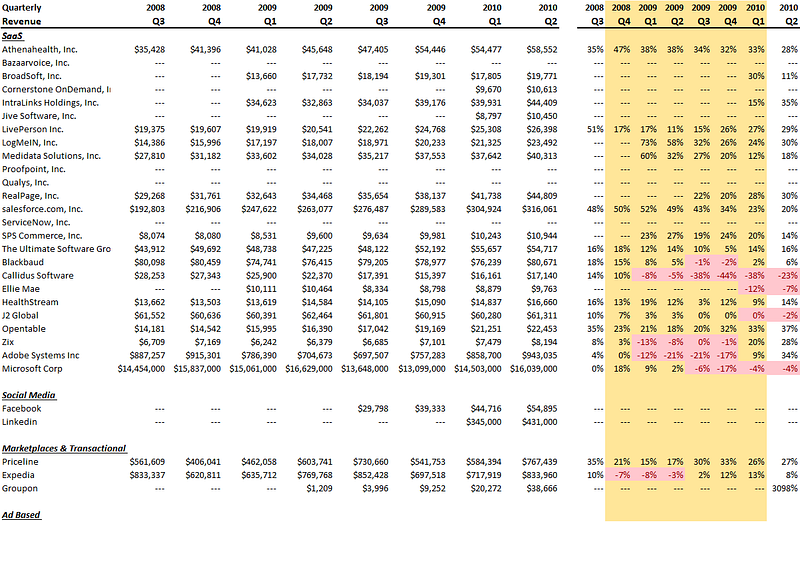This screenshot has height=585, width=800.
Task: Click the salesforce.com, Inc. row label
Action: pos(42,209)
